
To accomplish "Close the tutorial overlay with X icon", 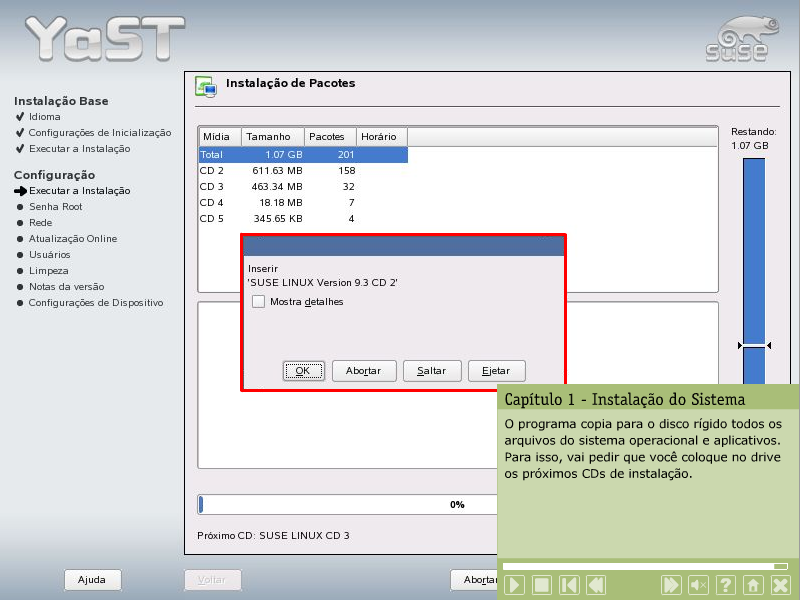I will [780, 585].
